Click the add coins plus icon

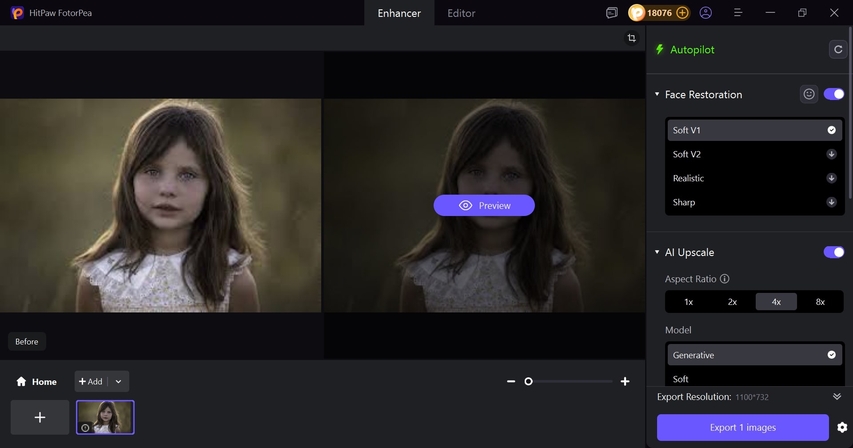682,13
